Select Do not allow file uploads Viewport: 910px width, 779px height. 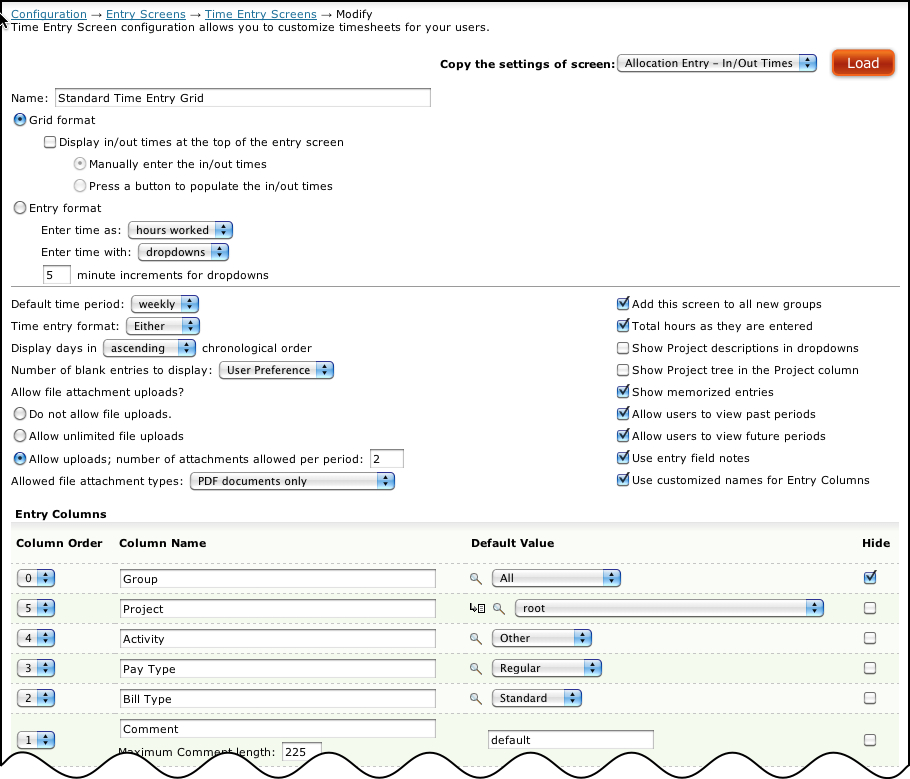coord(20,414)
